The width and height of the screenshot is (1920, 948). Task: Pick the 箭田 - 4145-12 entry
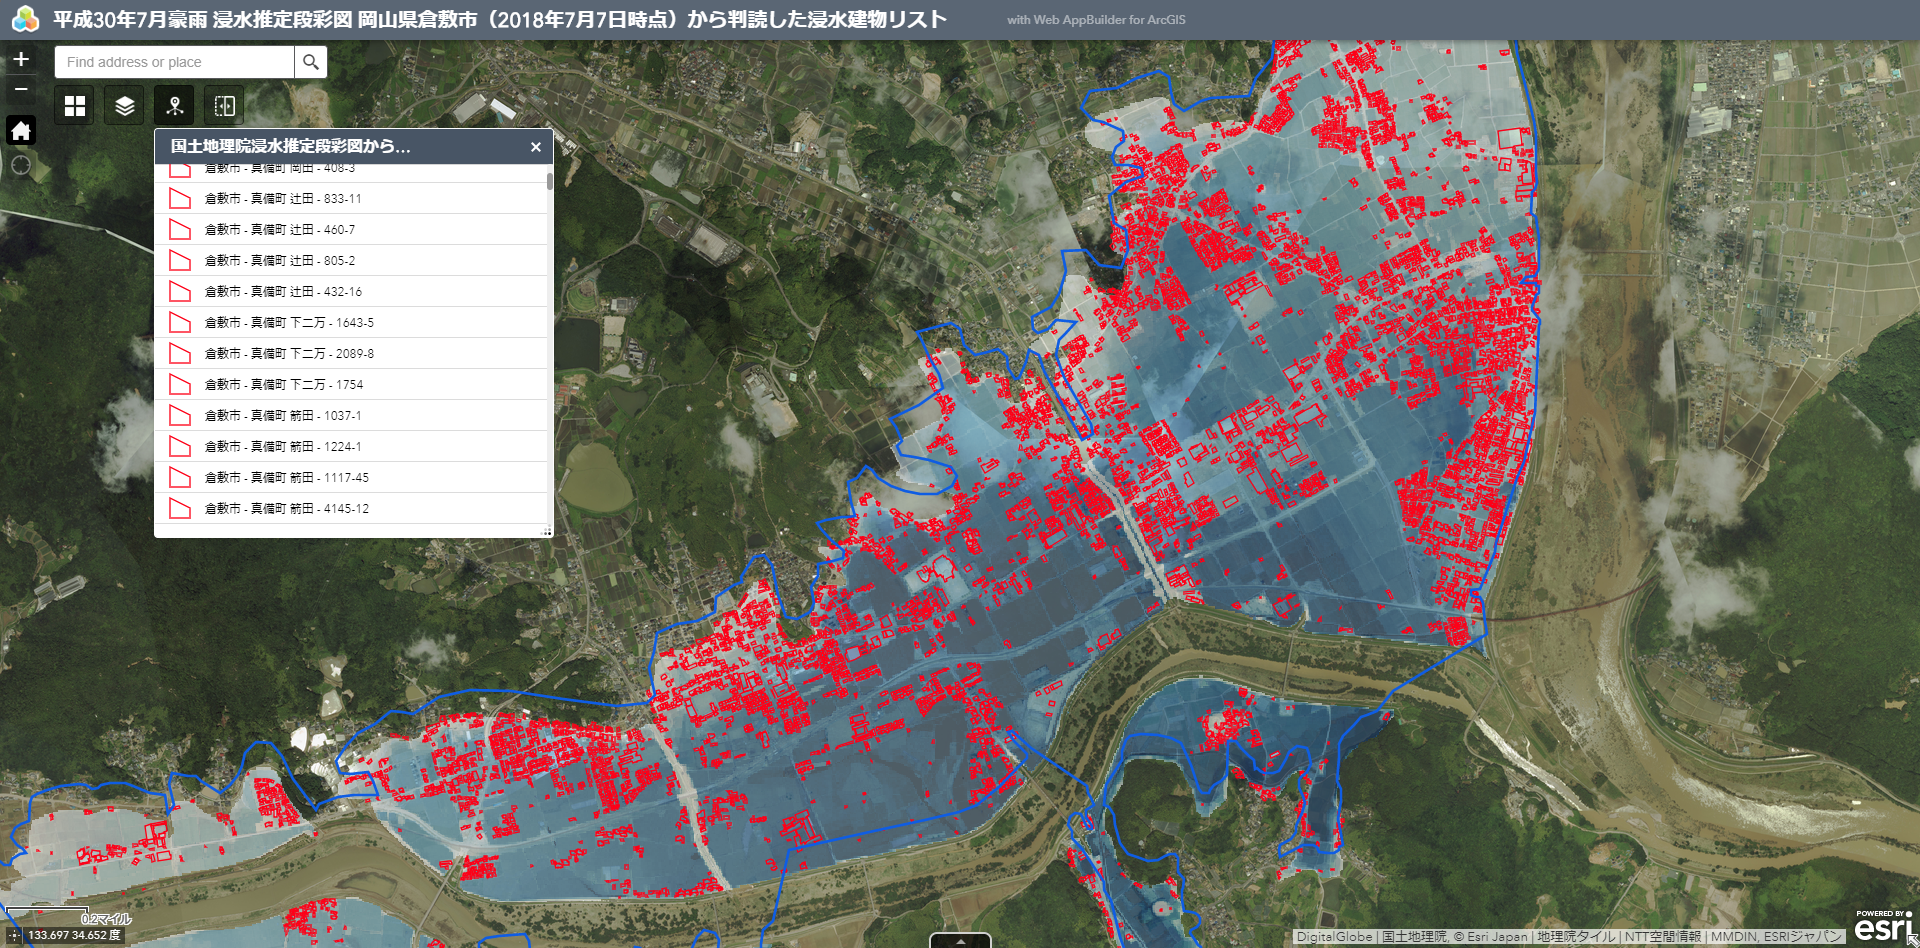click(x=287, y=509)
